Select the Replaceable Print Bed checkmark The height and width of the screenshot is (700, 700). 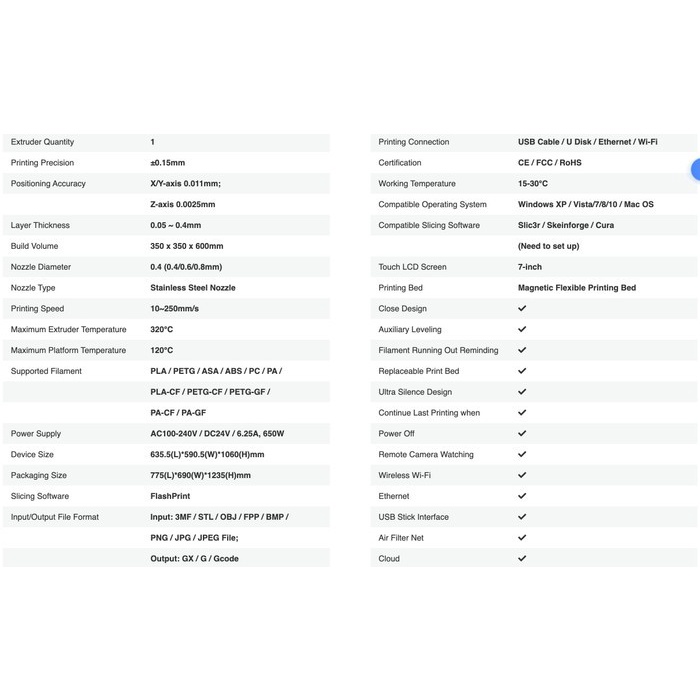click(x=522, y=371)
